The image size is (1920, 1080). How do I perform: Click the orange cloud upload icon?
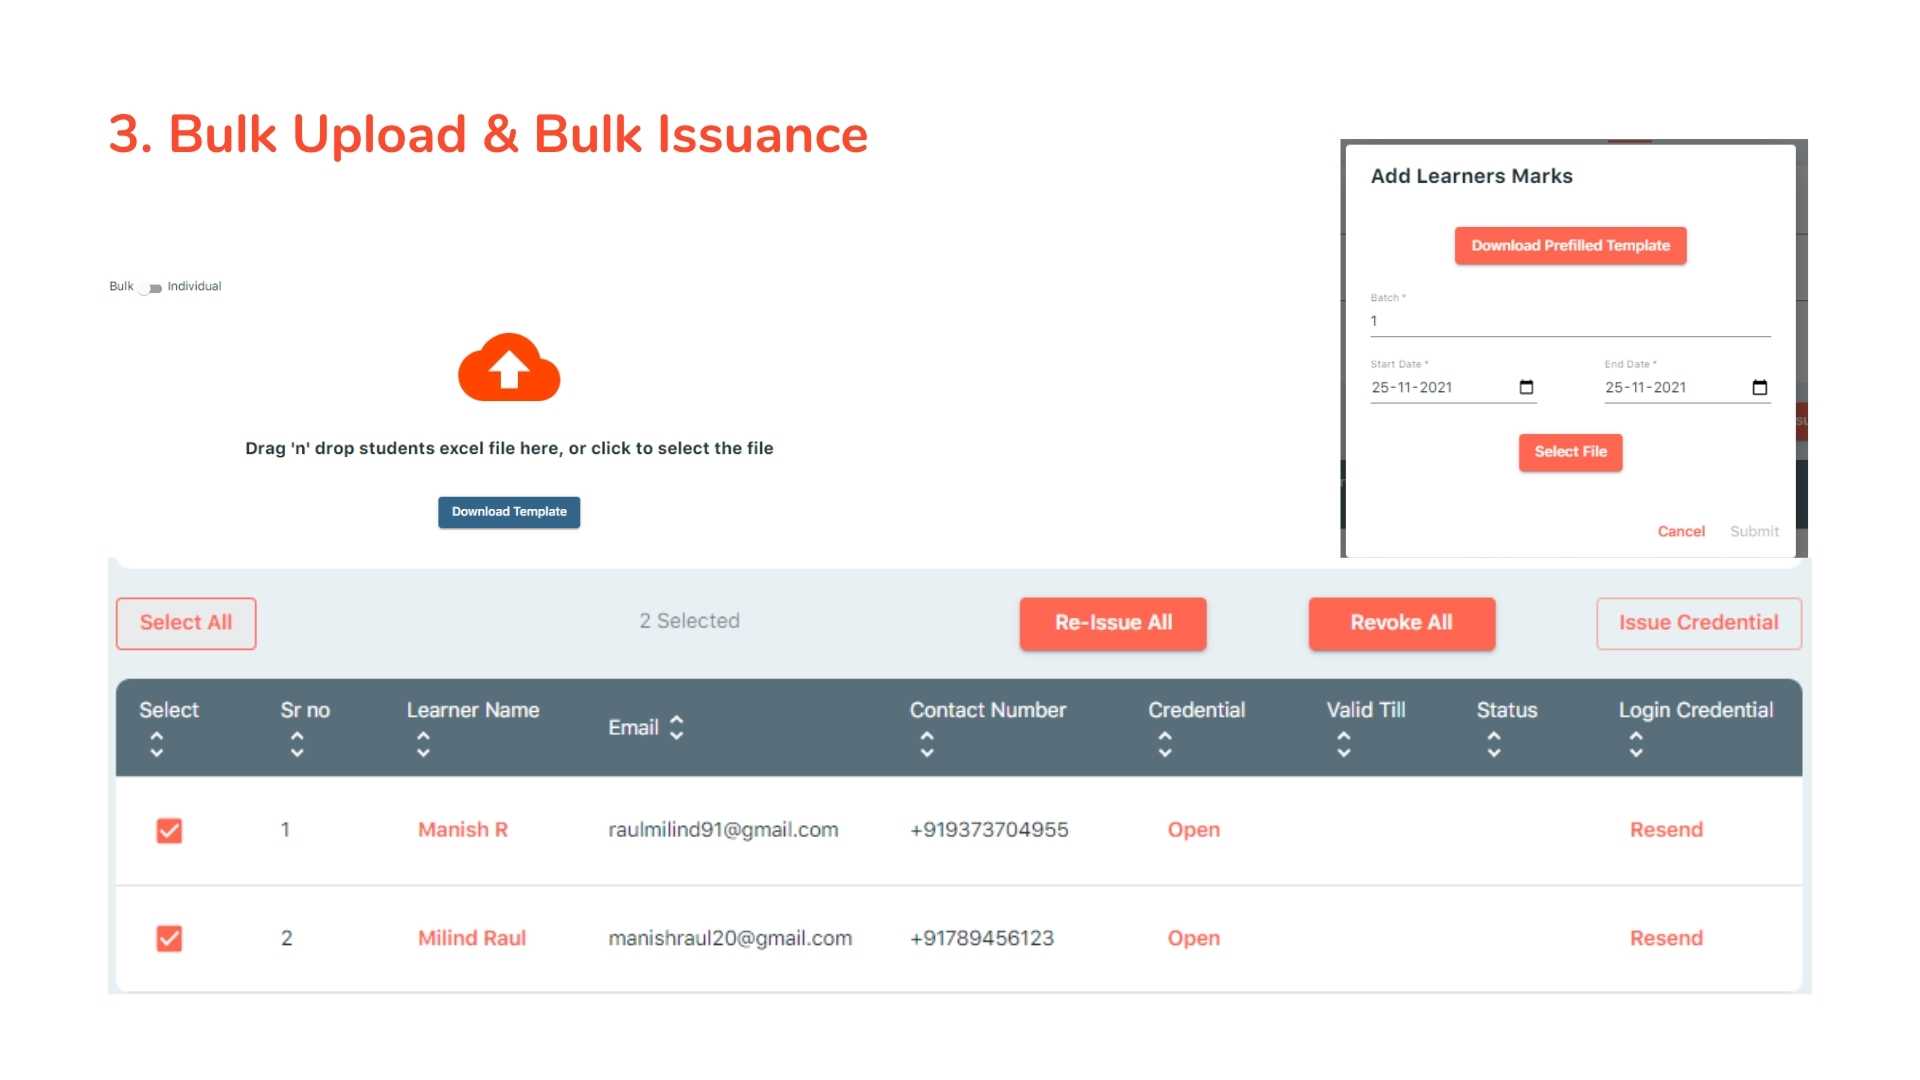point(509,368)
